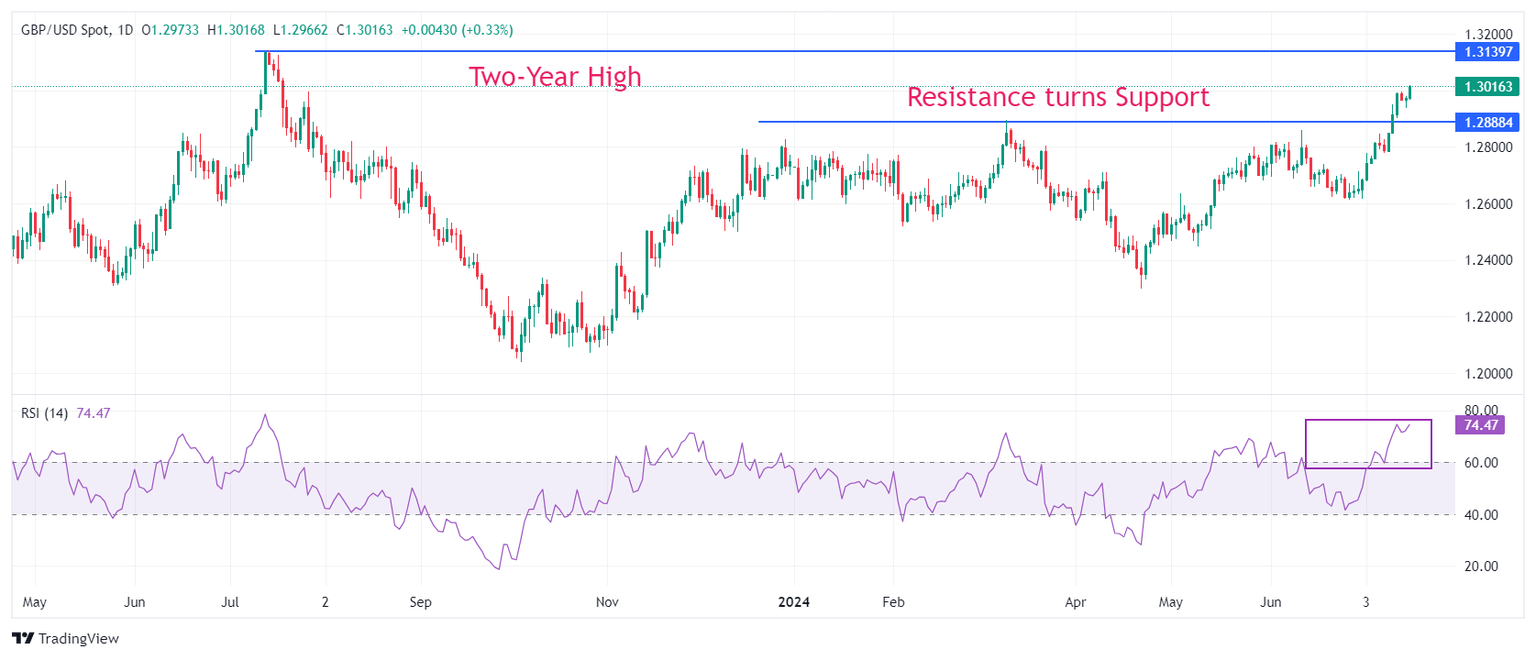Screen dimensions: 1536x658
Task: Select the Two-Year High text annotation
Action: point(555,77)
